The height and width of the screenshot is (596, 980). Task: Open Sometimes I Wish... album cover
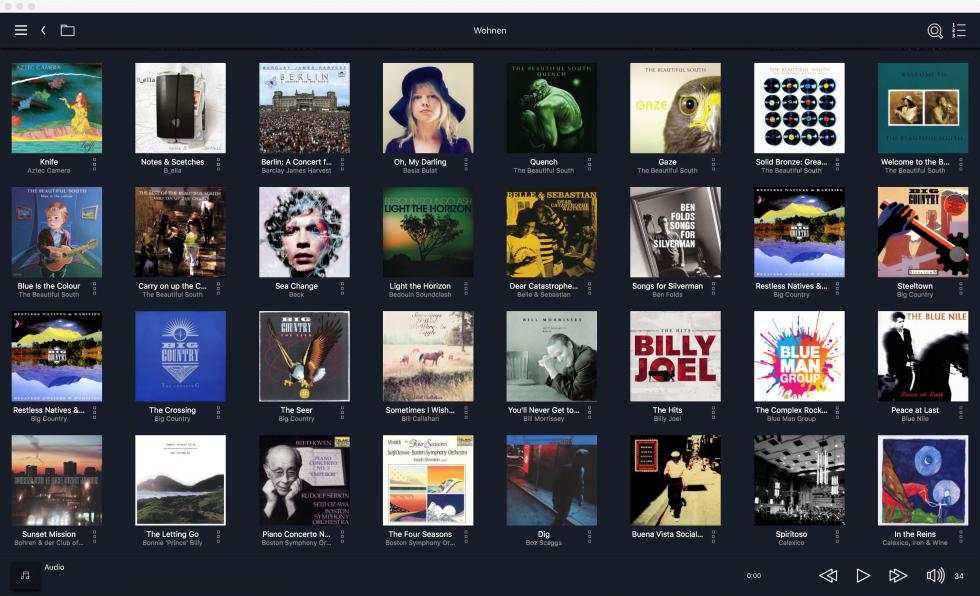coord(428,356)
